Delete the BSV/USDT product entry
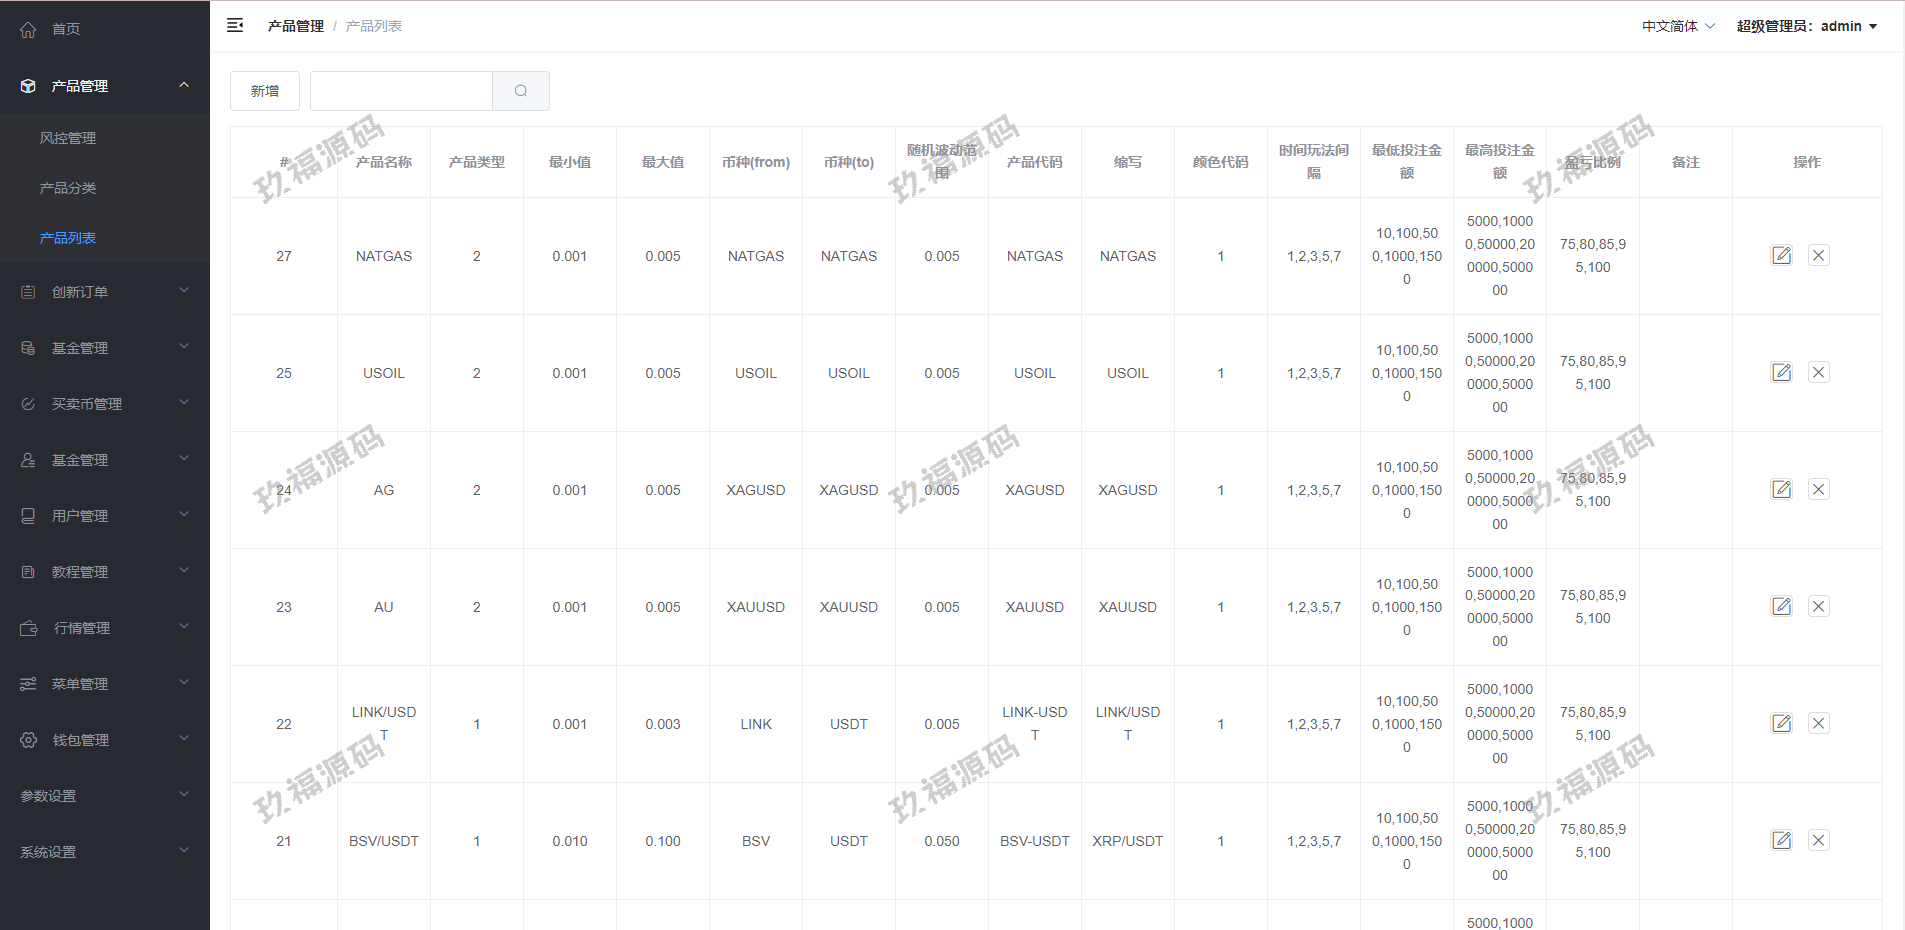1905x930 pixels. click(1818, 841)
